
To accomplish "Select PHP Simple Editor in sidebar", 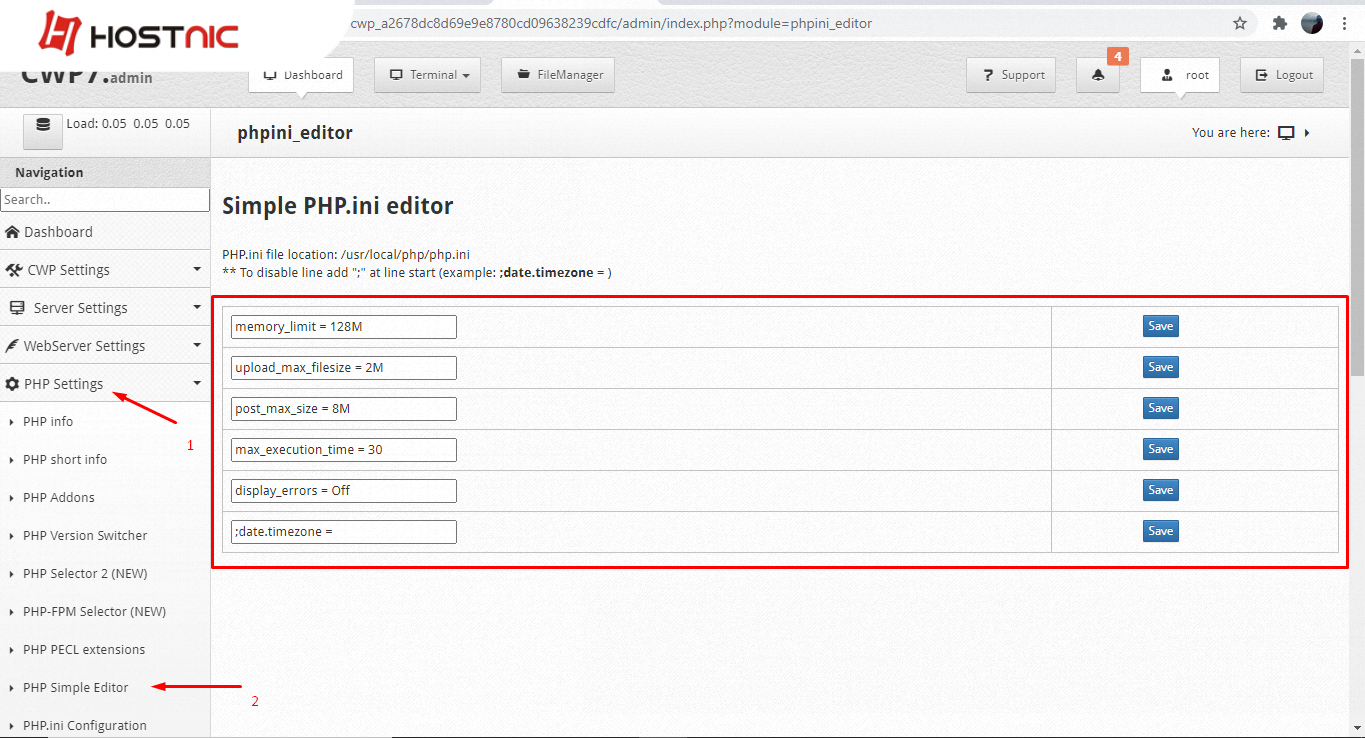I will coord(76,688).
